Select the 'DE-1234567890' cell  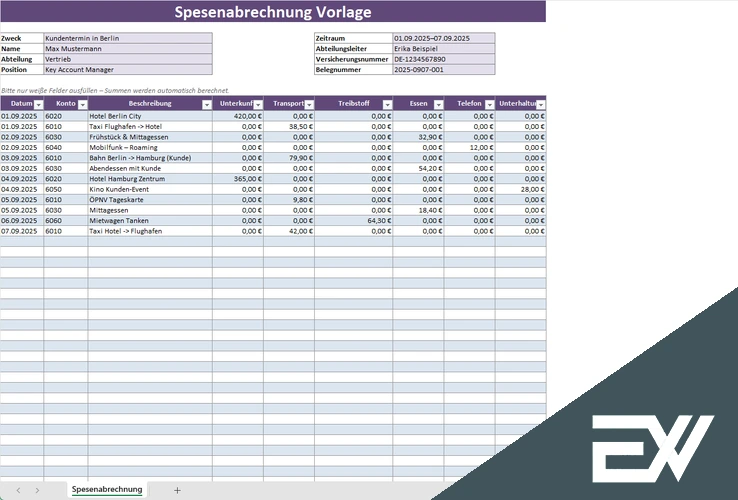click(x=444, y=59)
